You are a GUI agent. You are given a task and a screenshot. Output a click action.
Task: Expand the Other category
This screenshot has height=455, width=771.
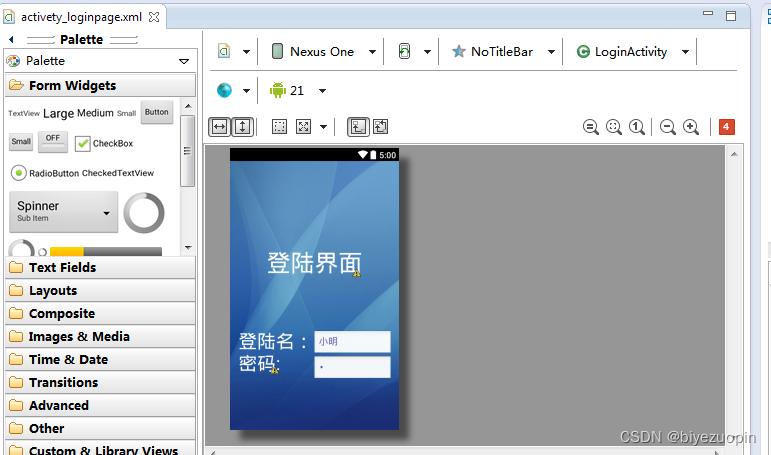(100, 428)
